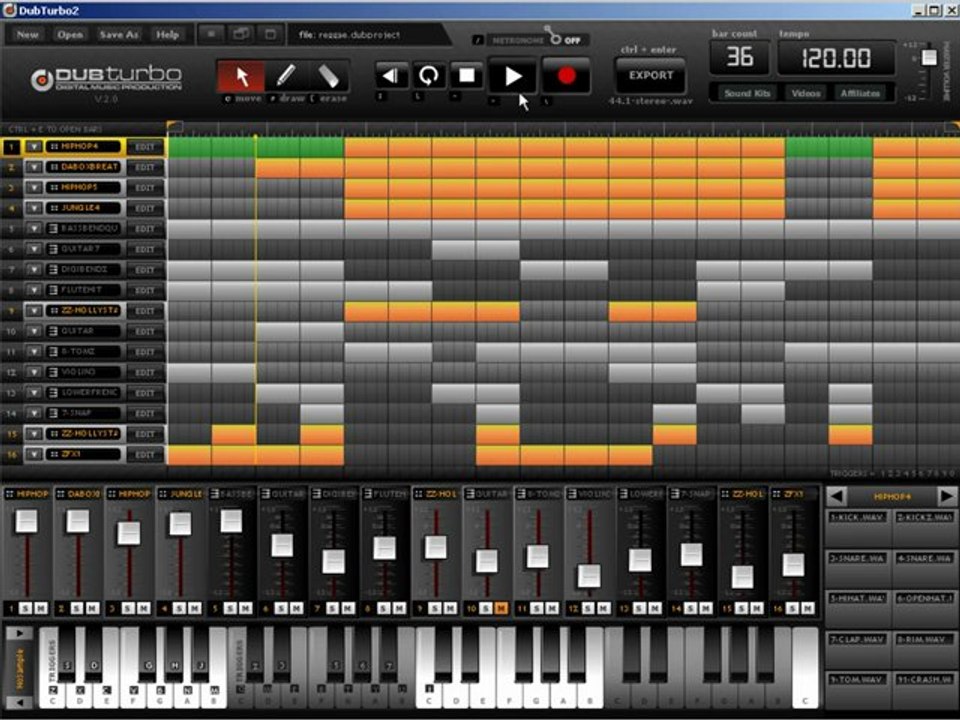Image resolution: width=960 pixels, height=720 pixels.
Task: Click the keyboard octave-up arrow
Action: [19, 633]
